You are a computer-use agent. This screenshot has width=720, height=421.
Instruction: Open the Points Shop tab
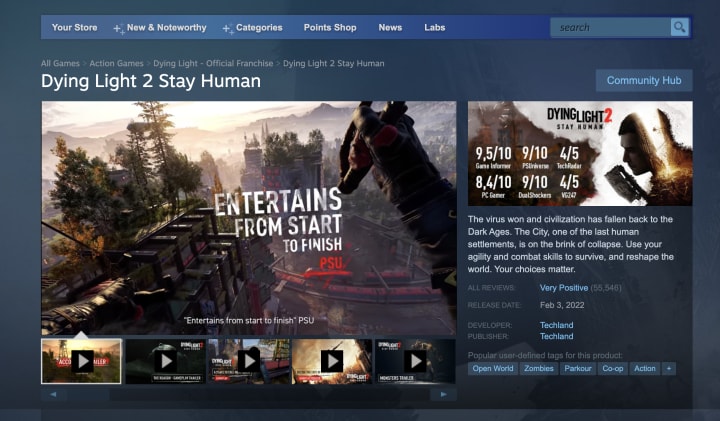[x=330, y=28]
